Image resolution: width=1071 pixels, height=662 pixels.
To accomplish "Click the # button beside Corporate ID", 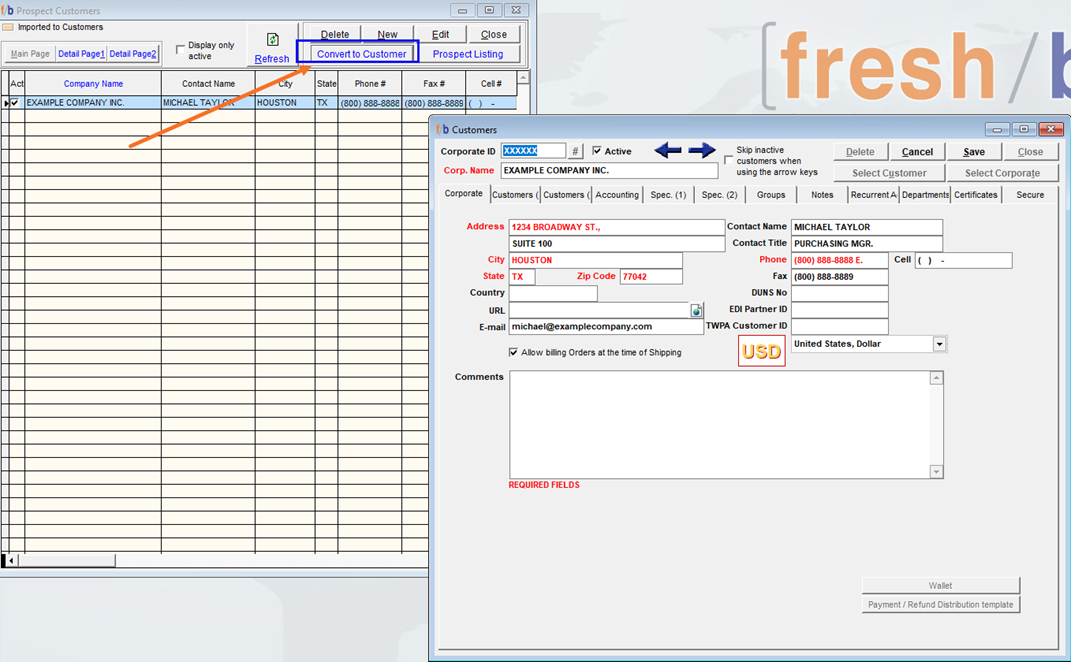I will click(x=575, y=152).
